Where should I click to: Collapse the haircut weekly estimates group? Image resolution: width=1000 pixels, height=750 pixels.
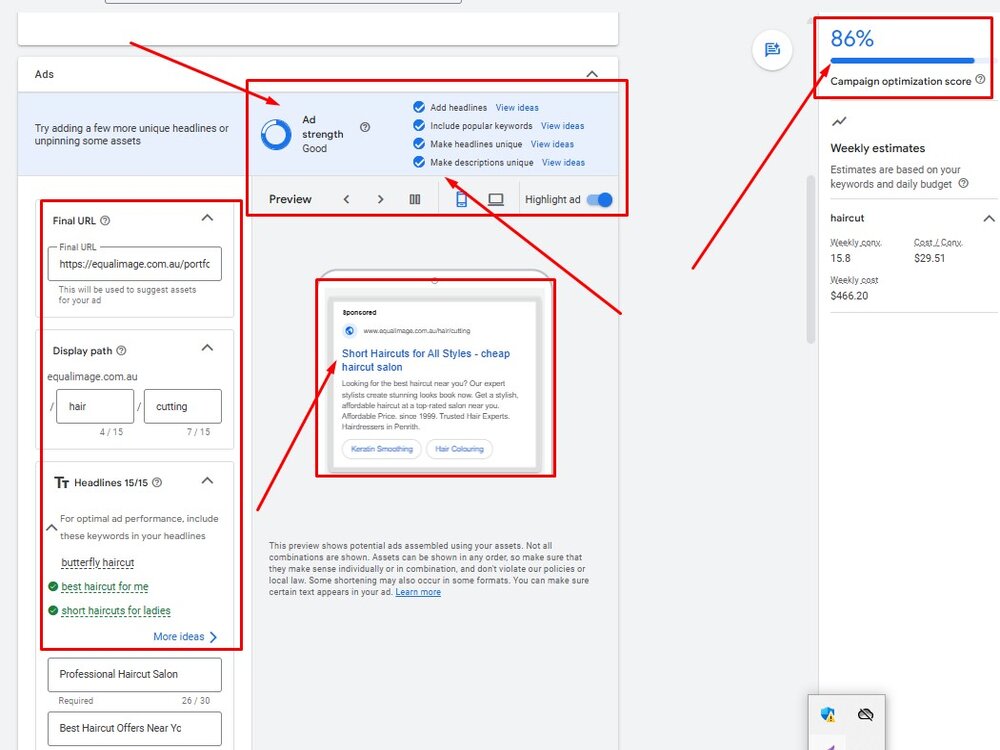click(989, 219)
